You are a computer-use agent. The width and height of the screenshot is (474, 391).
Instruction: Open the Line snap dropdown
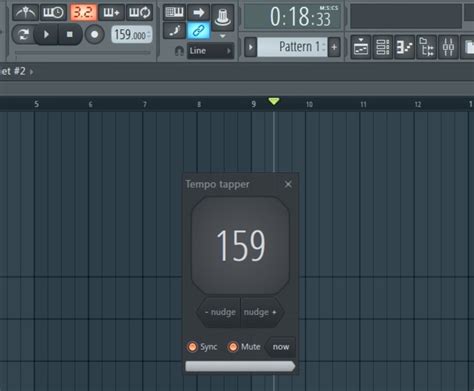(210, 51)
